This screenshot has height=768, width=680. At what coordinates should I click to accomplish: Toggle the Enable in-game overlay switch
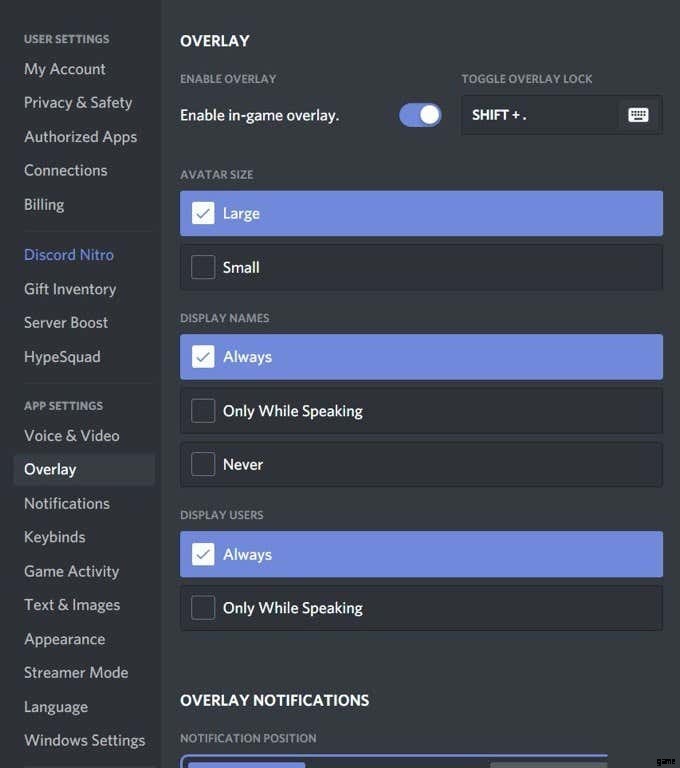point(420,115)
